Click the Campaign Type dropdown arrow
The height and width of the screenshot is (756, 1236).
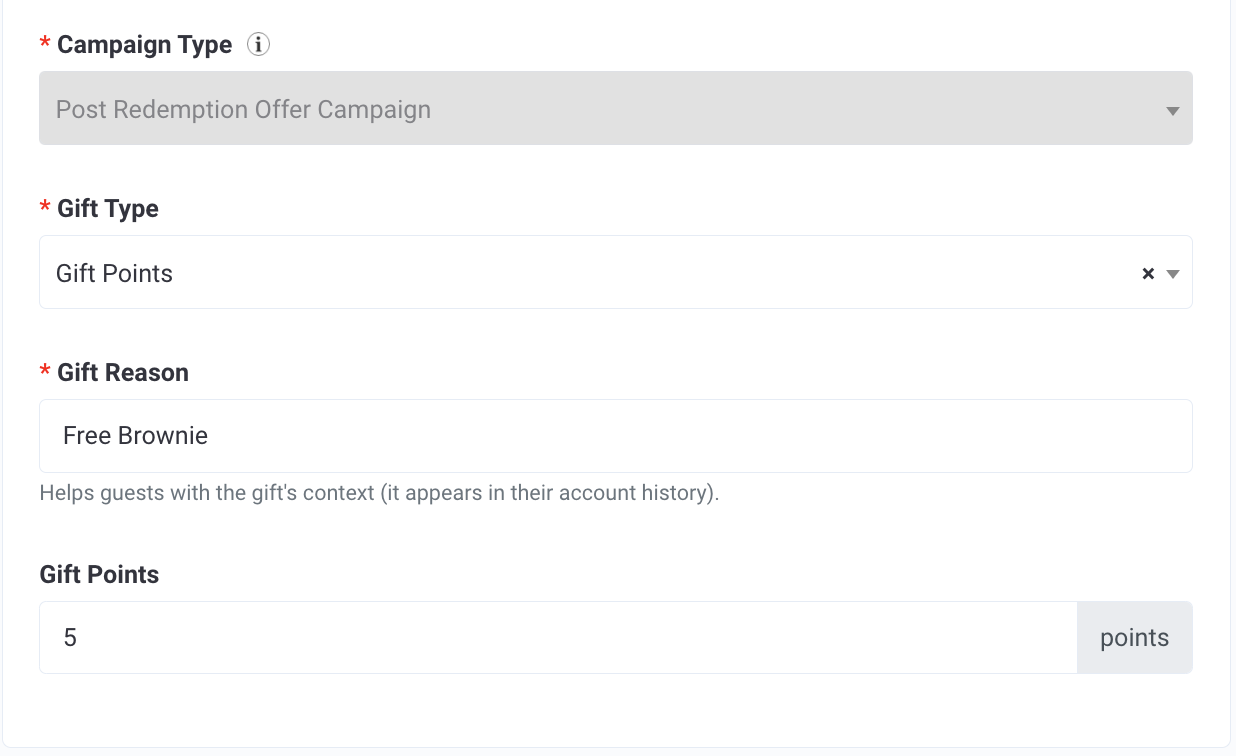[x=1173, y=111]
